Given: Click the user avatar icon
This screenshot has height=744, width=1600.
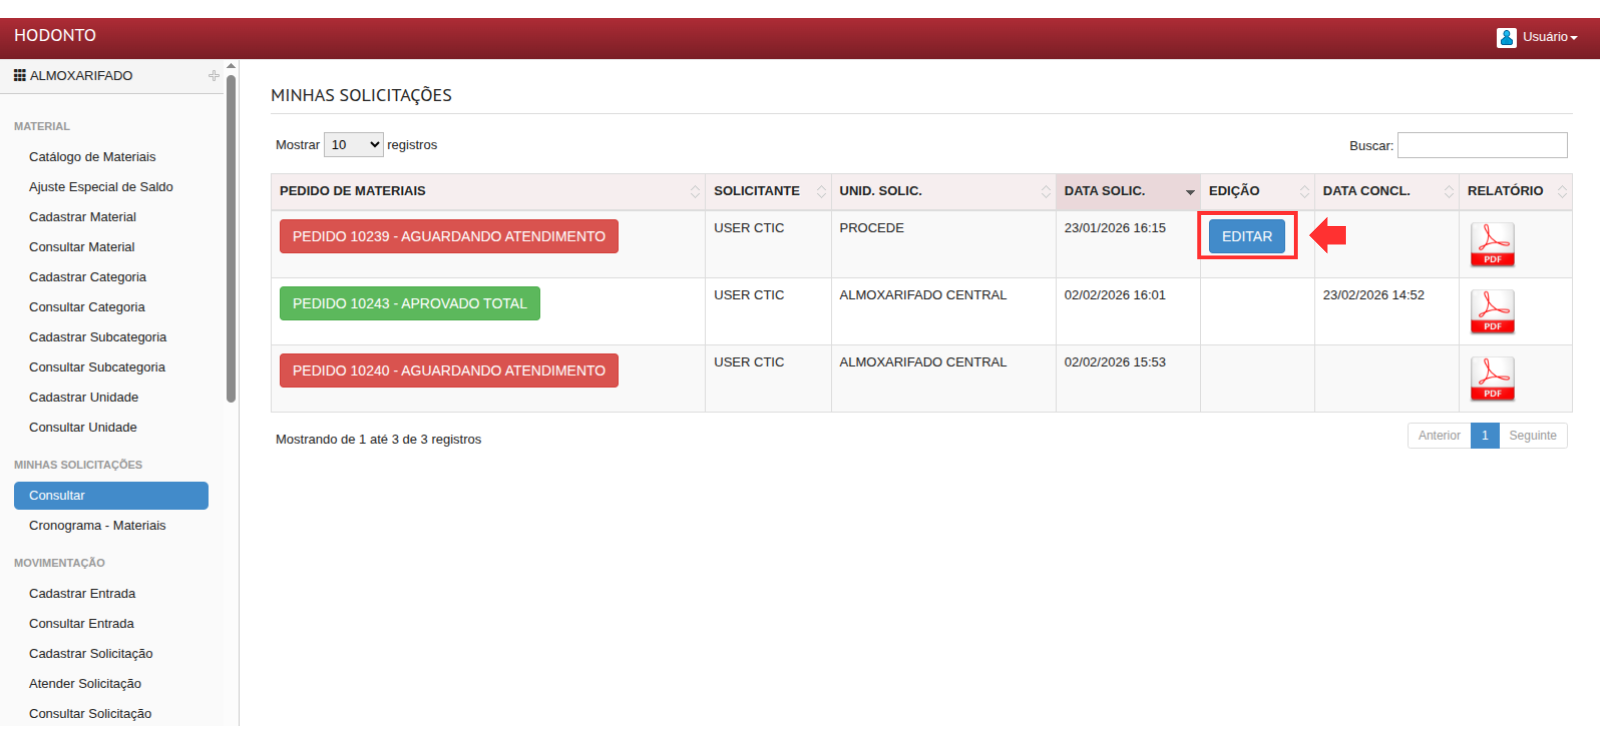Looking at the screenshot, I should [x=1506, y=37].
